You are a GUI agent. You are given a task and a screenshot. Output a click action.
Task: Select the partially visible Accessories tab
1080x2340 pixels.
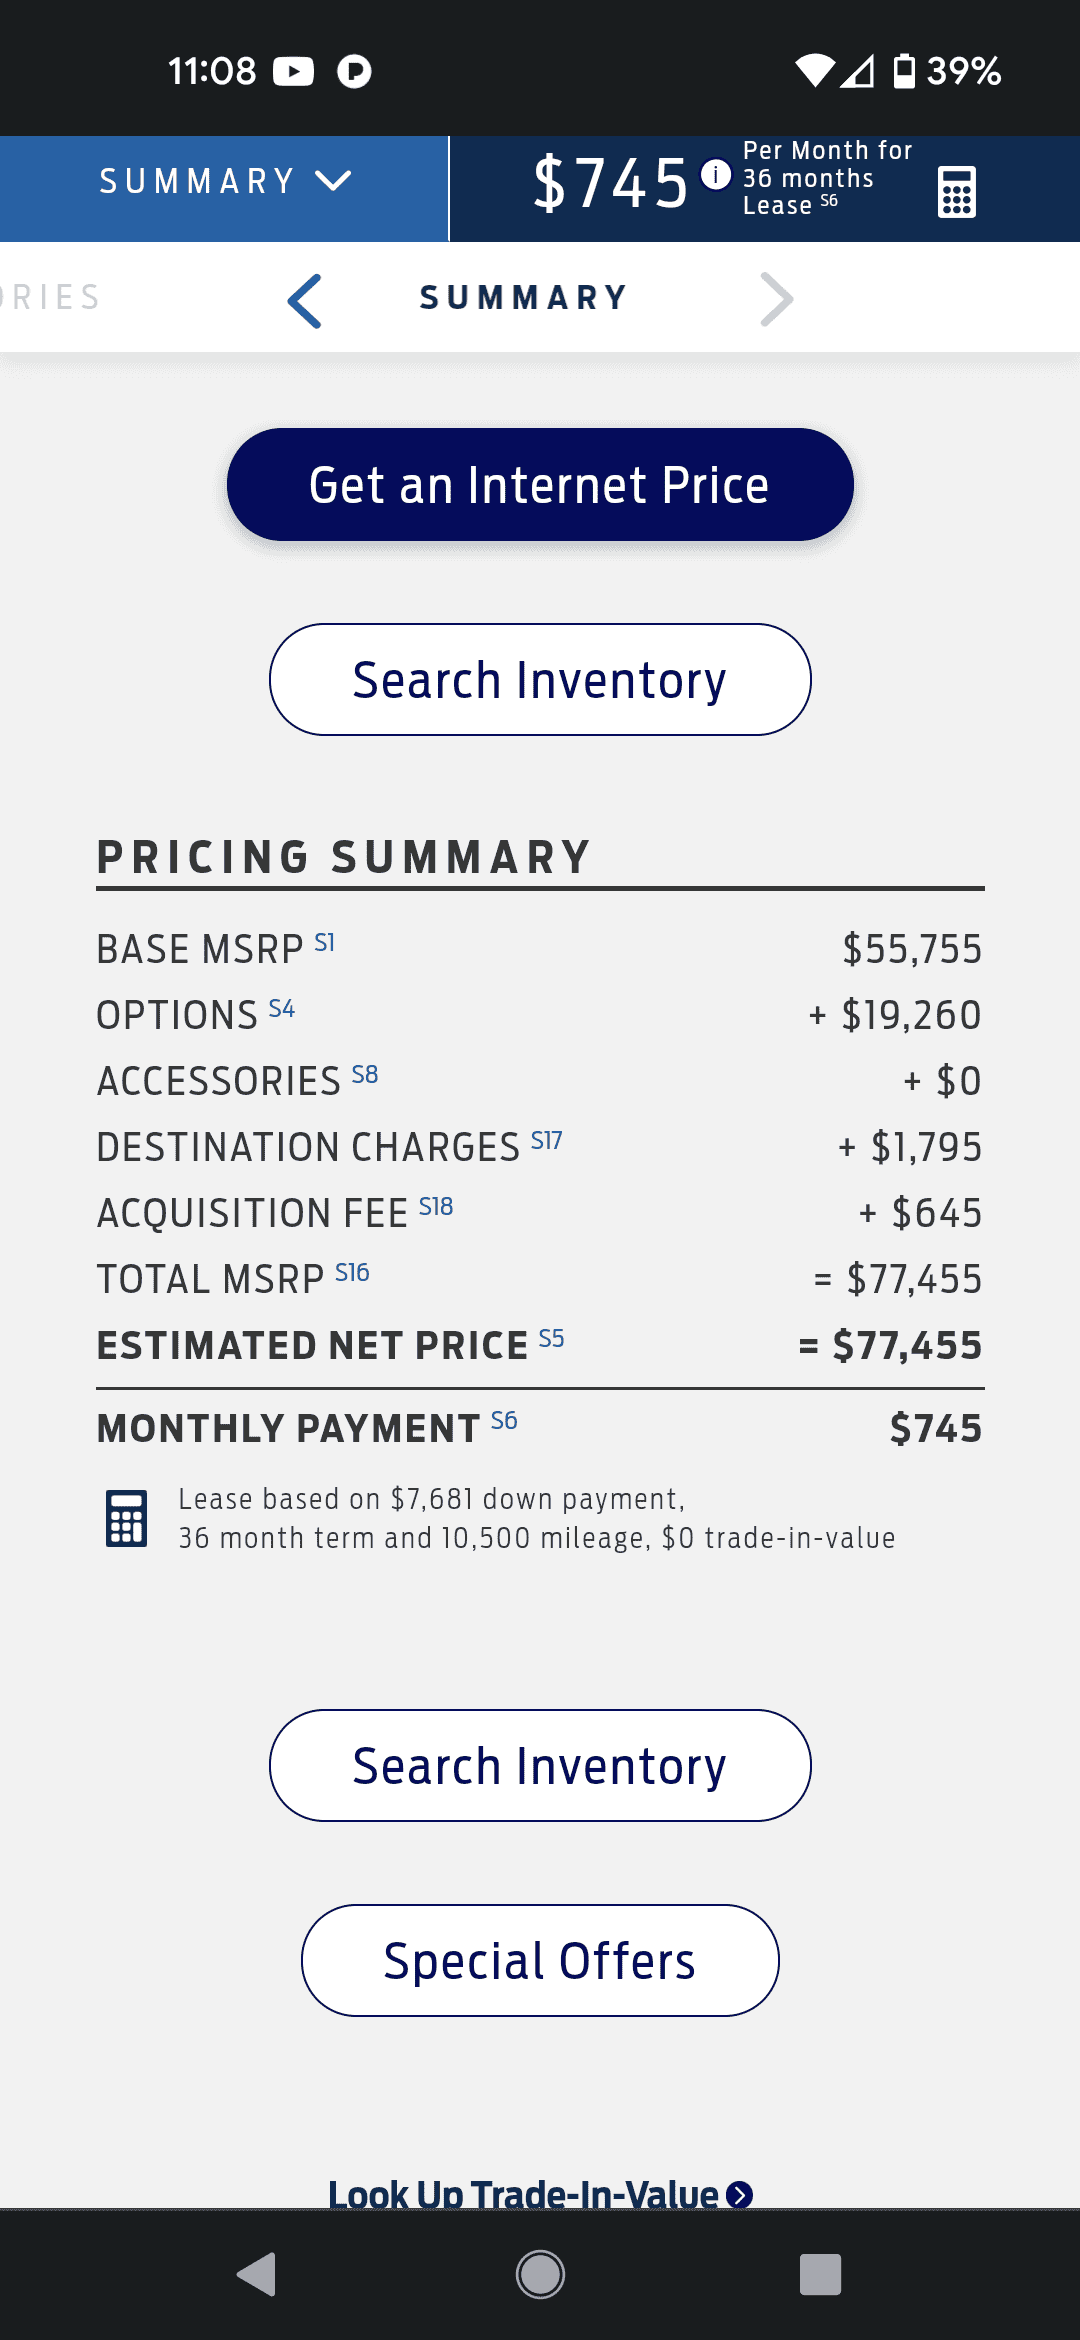point(50,298)
